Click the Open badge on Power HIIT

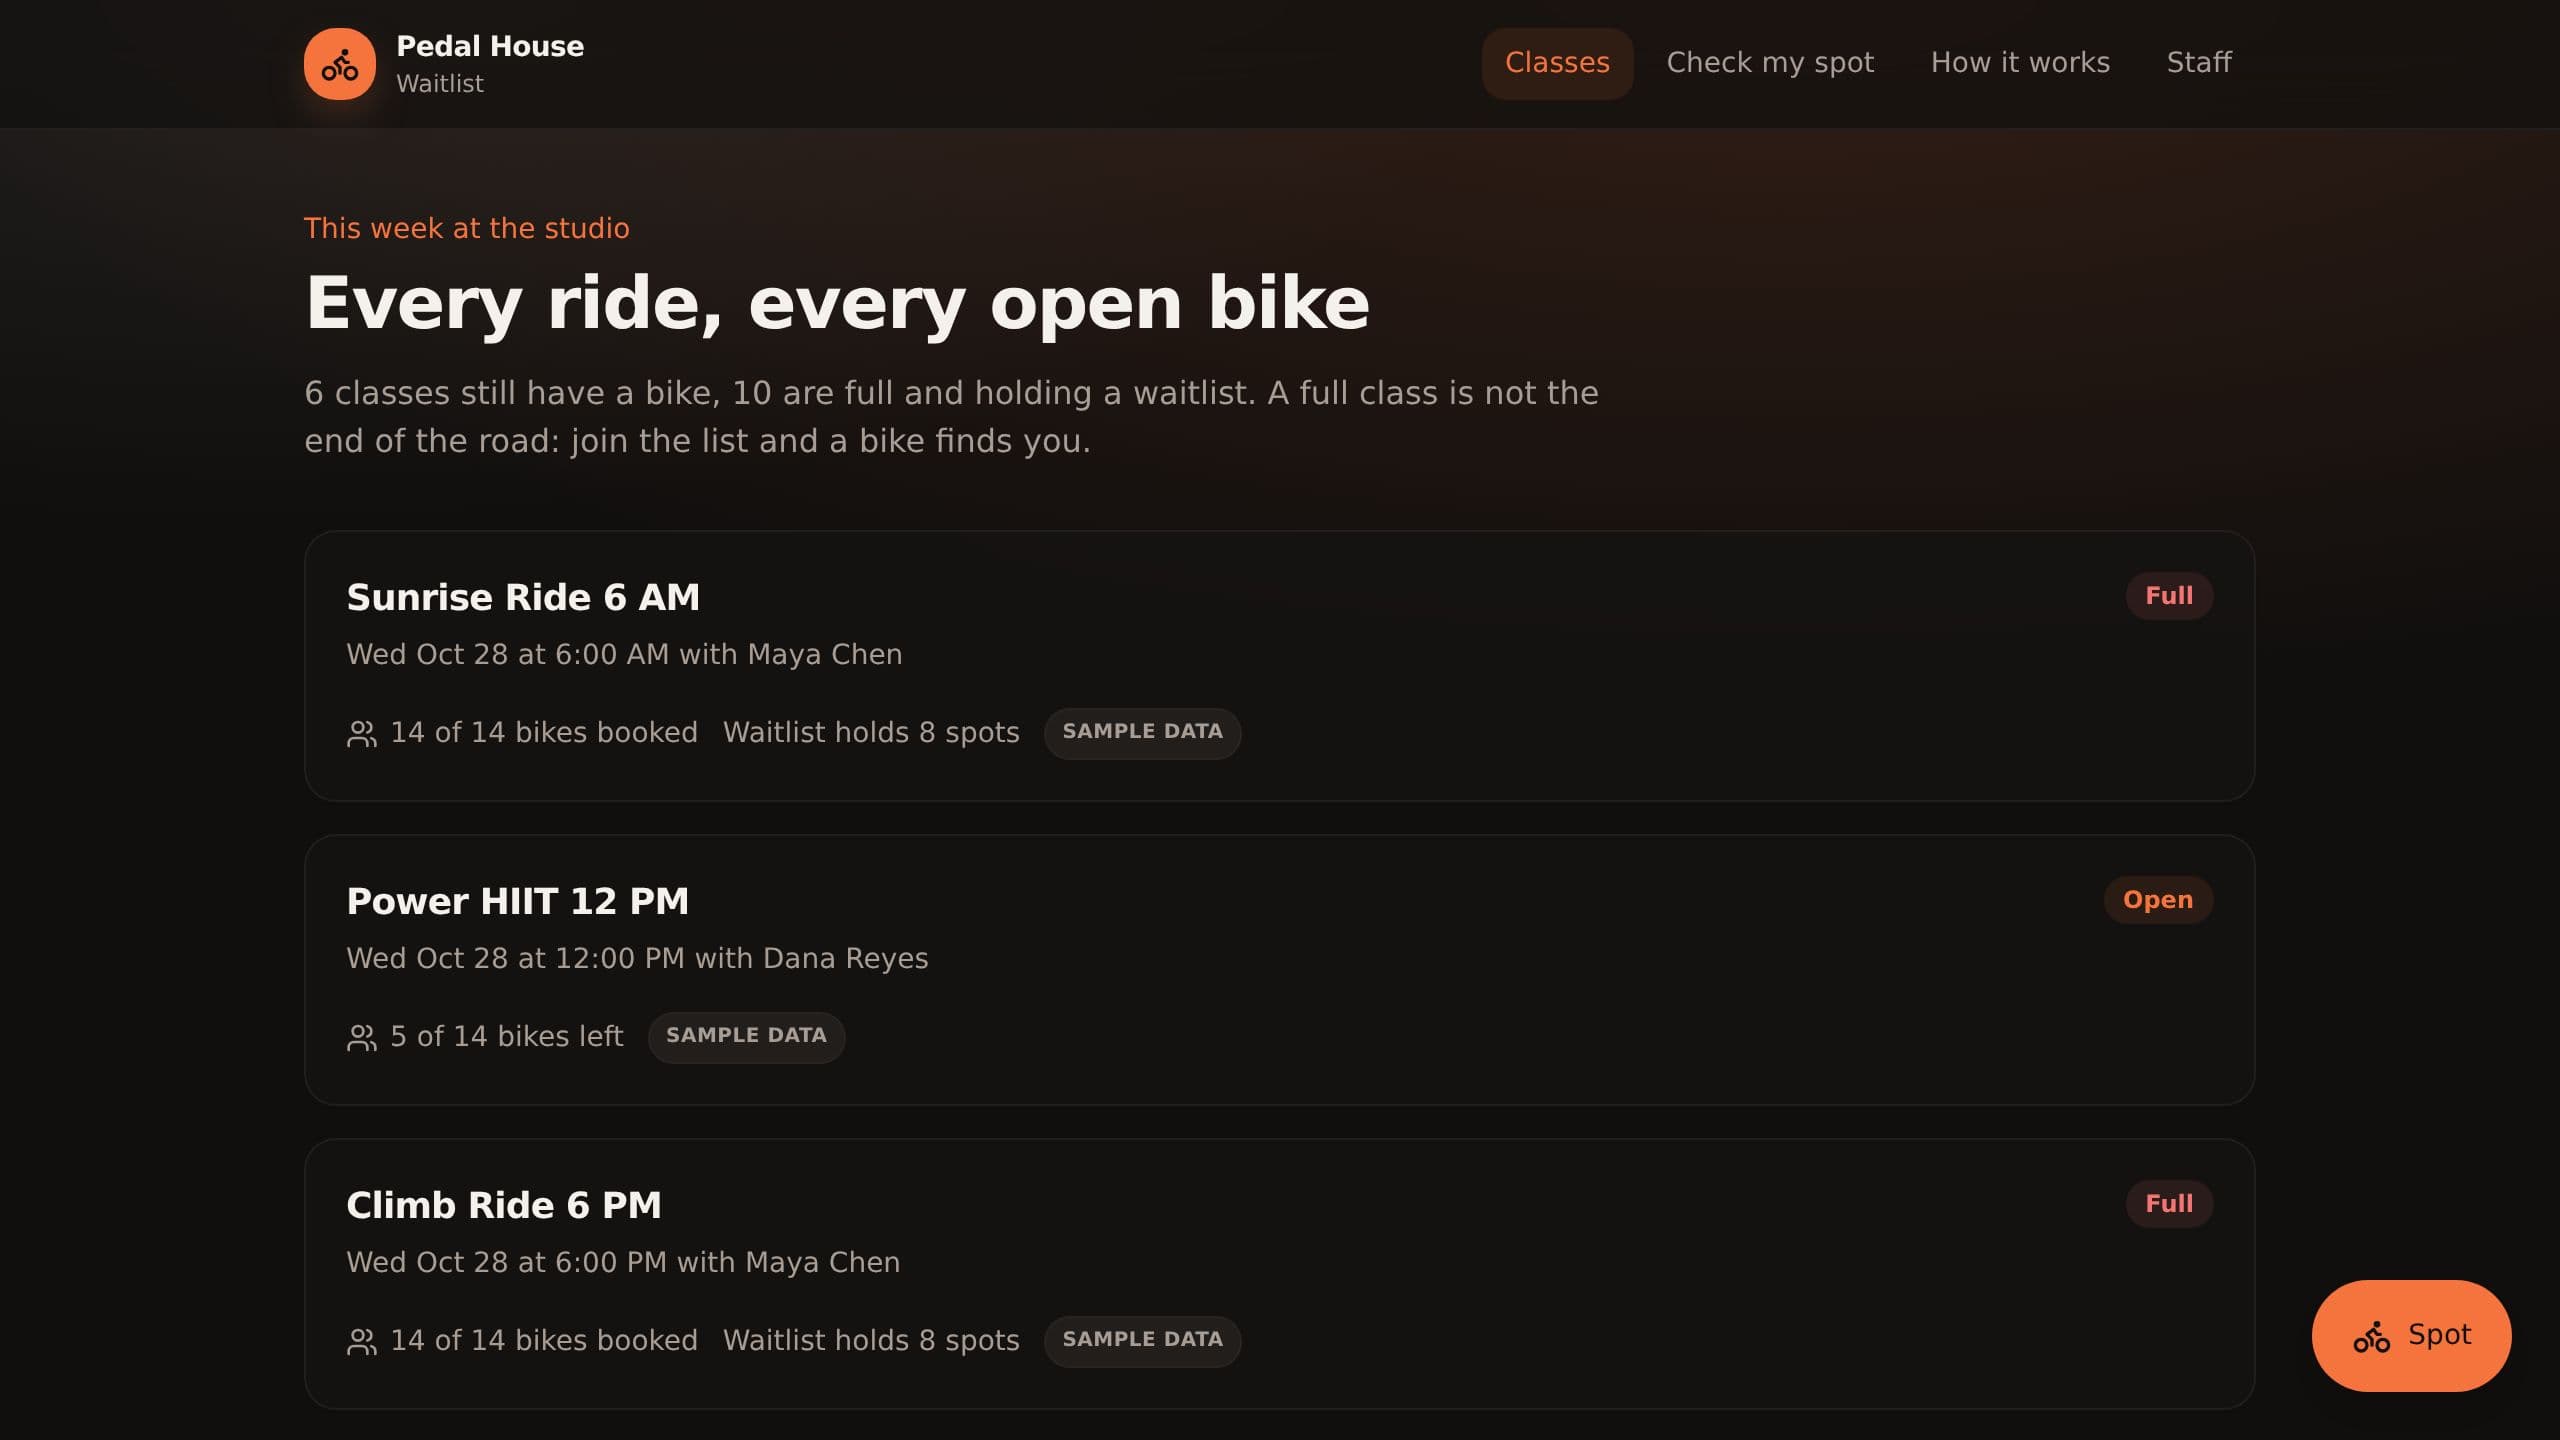pos(2158,900)
